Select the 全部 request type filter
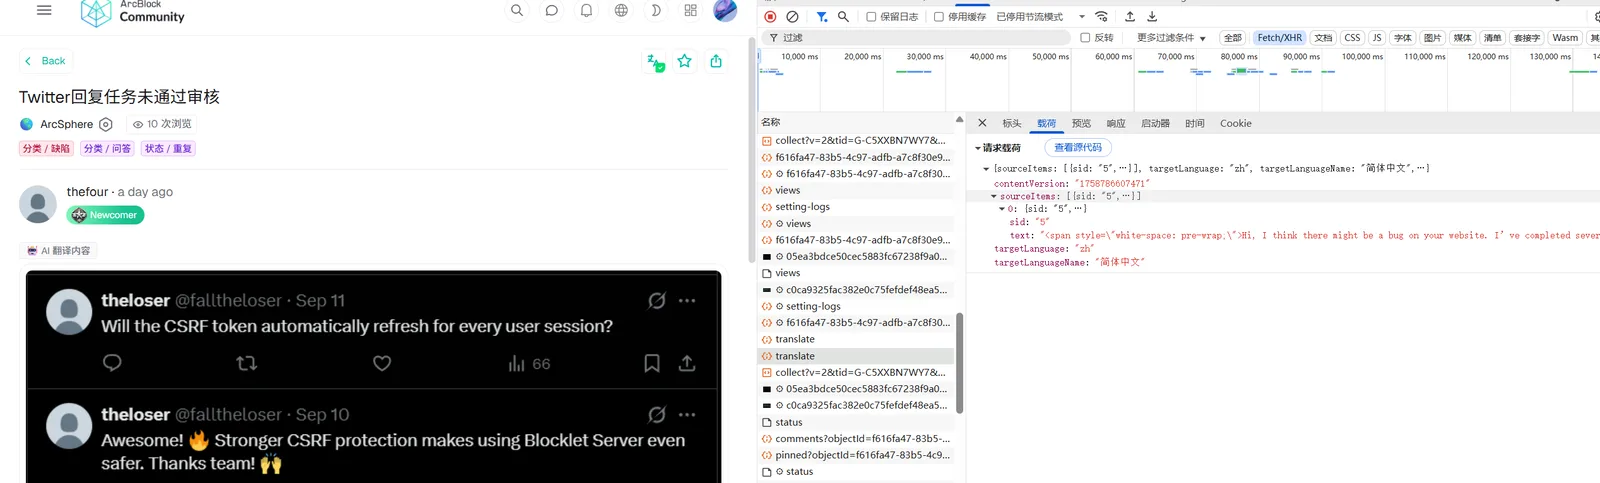The height and width of the screenshot is (483, 1600). 1233,38
